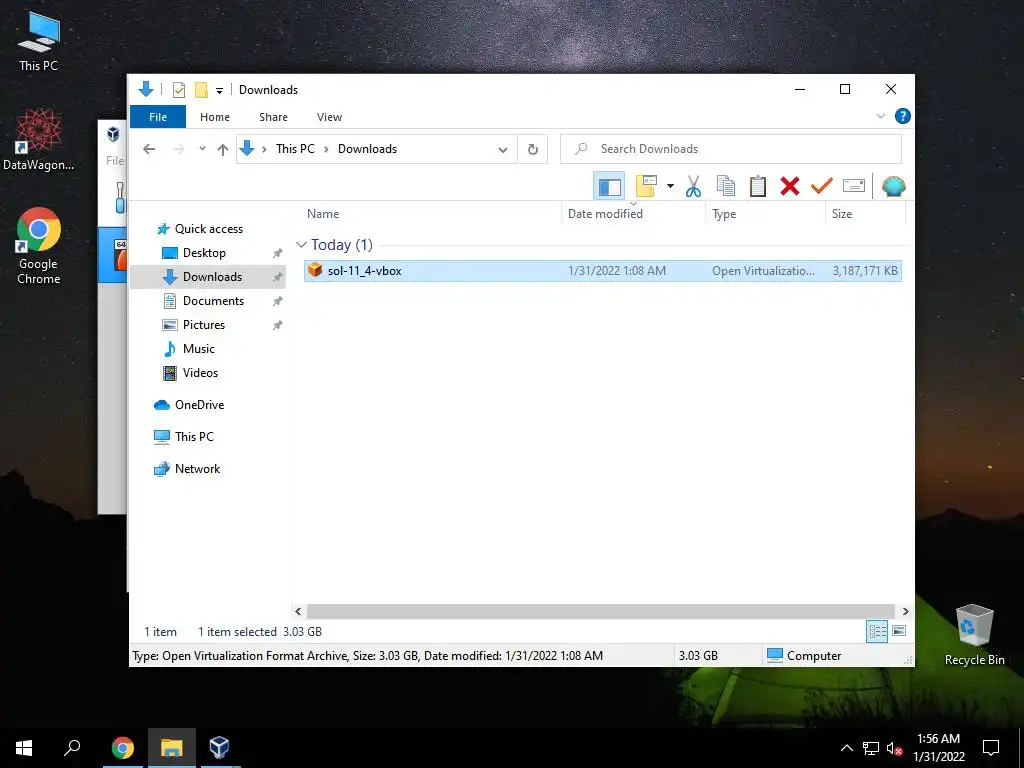Image resolution: width=1024 pixels, height=768 pixels.
Task: Open the File menu
Action: [x=158, y=117]
